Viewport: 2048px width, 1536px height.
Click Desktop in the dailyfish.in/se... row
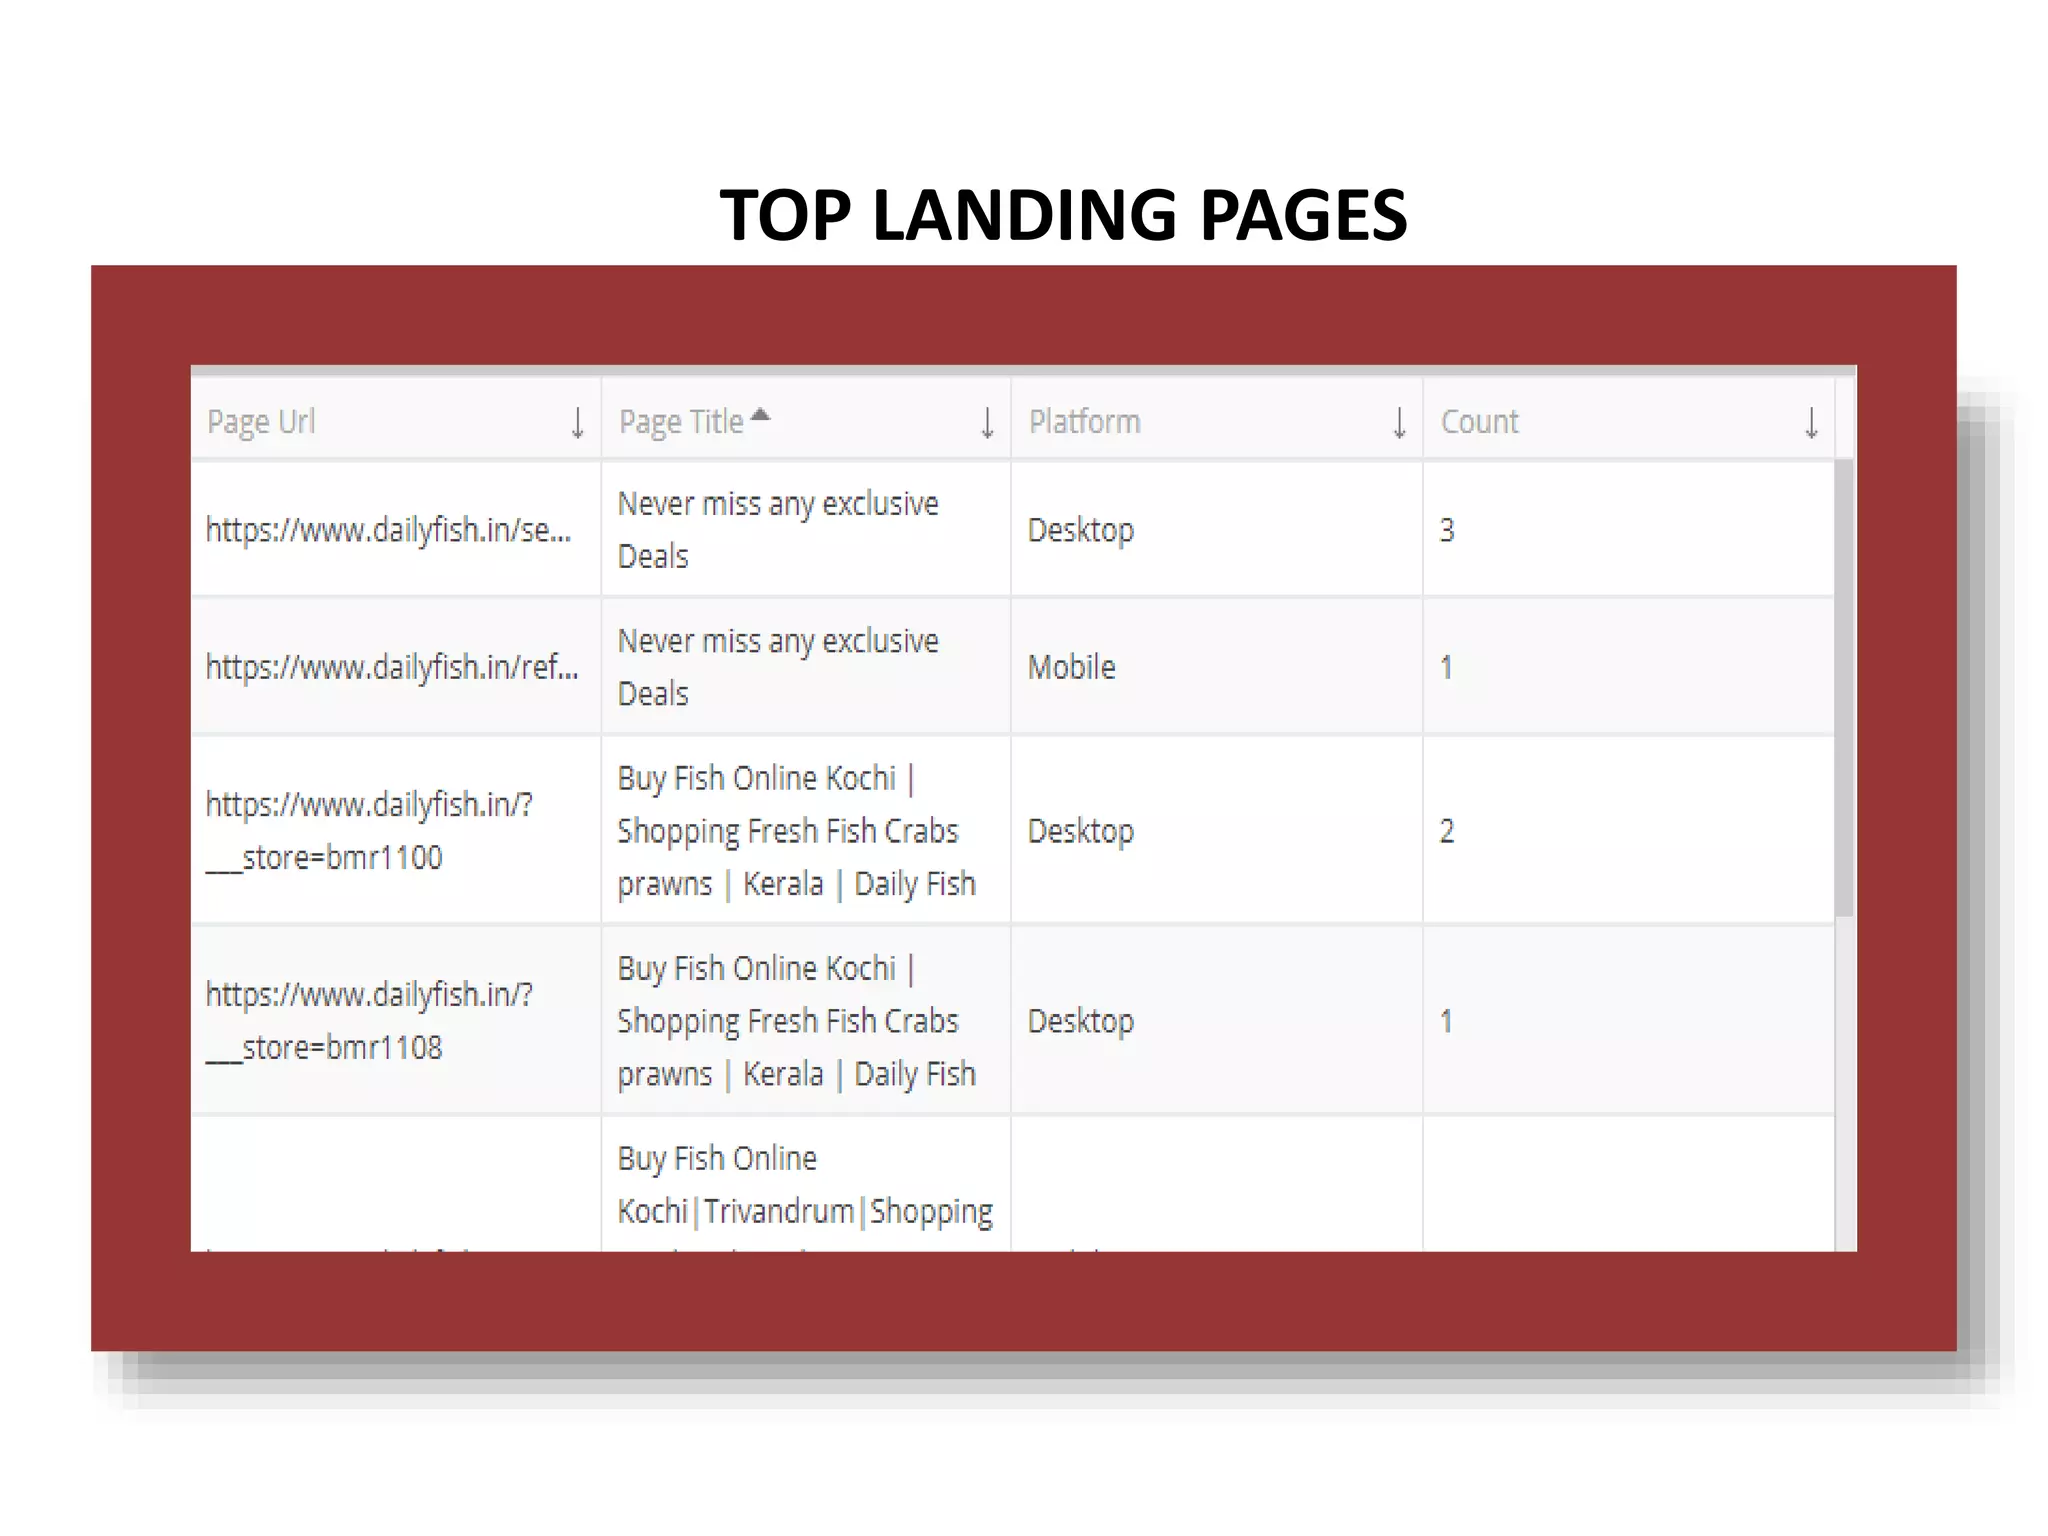[x=1081, y=530]
